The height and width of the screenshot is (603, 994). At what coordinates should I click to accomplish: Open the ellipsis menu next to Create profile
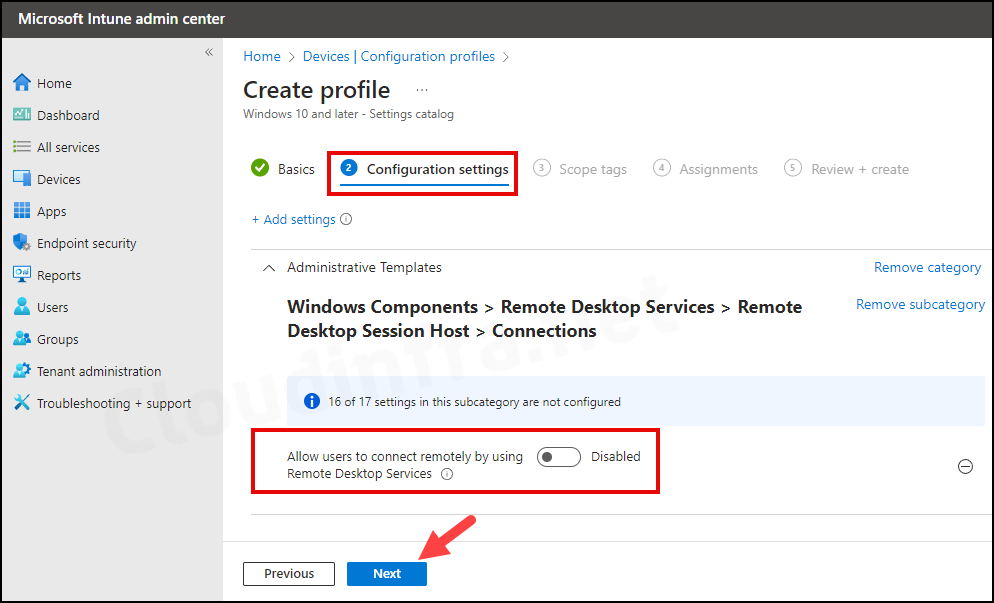pyautogui.click(x=421, y=88)
